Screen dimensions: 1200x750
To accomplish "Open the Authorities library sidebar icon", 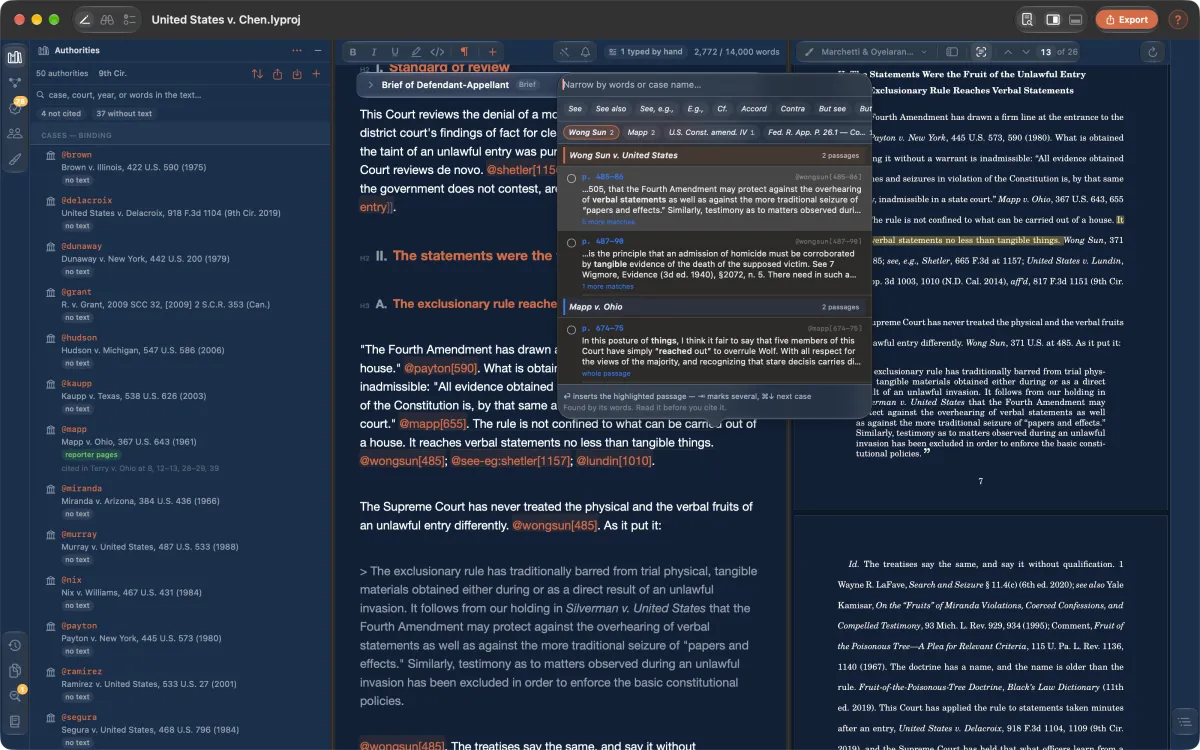I will [15, 57].
